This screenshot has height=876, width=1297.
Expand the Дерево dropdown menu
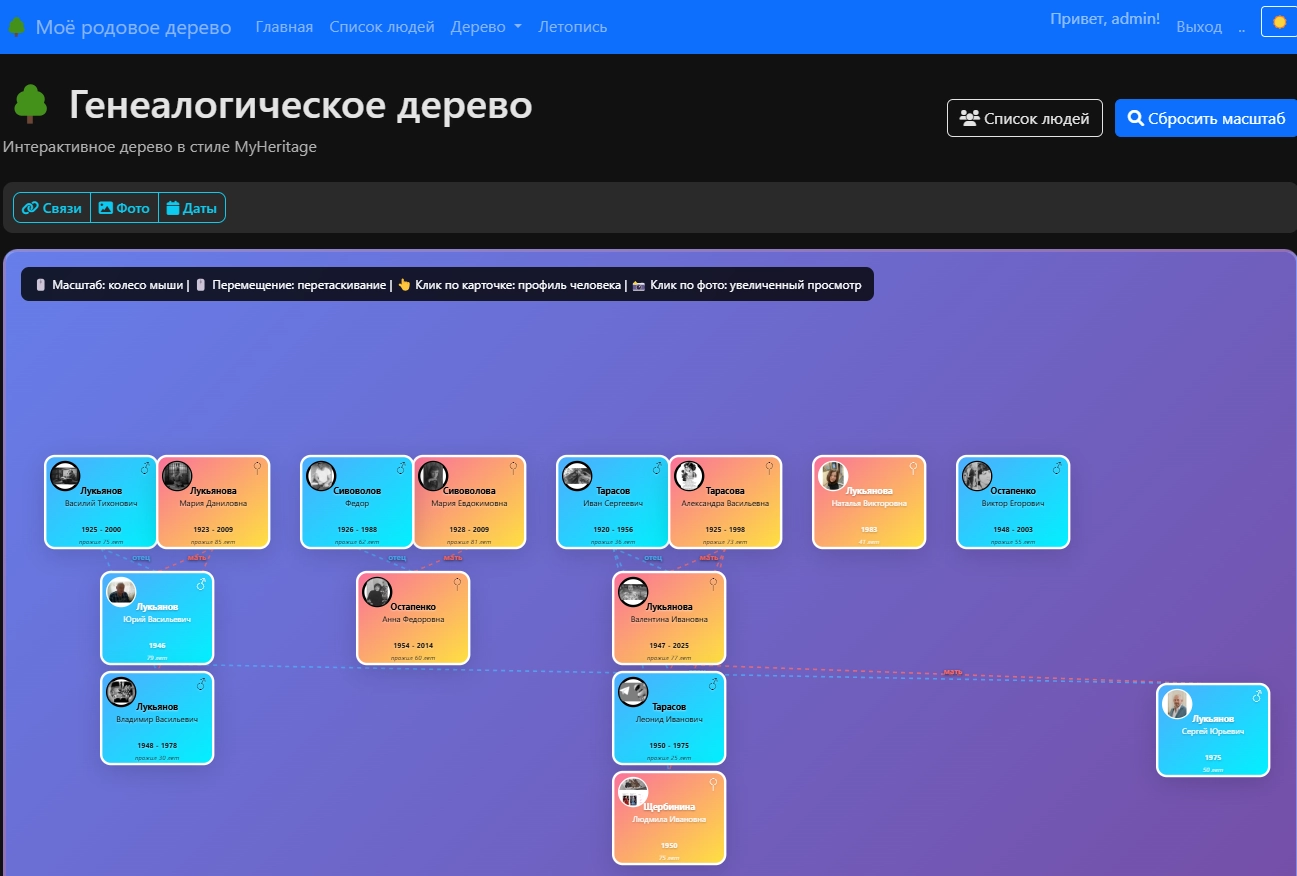pos(486,27)
